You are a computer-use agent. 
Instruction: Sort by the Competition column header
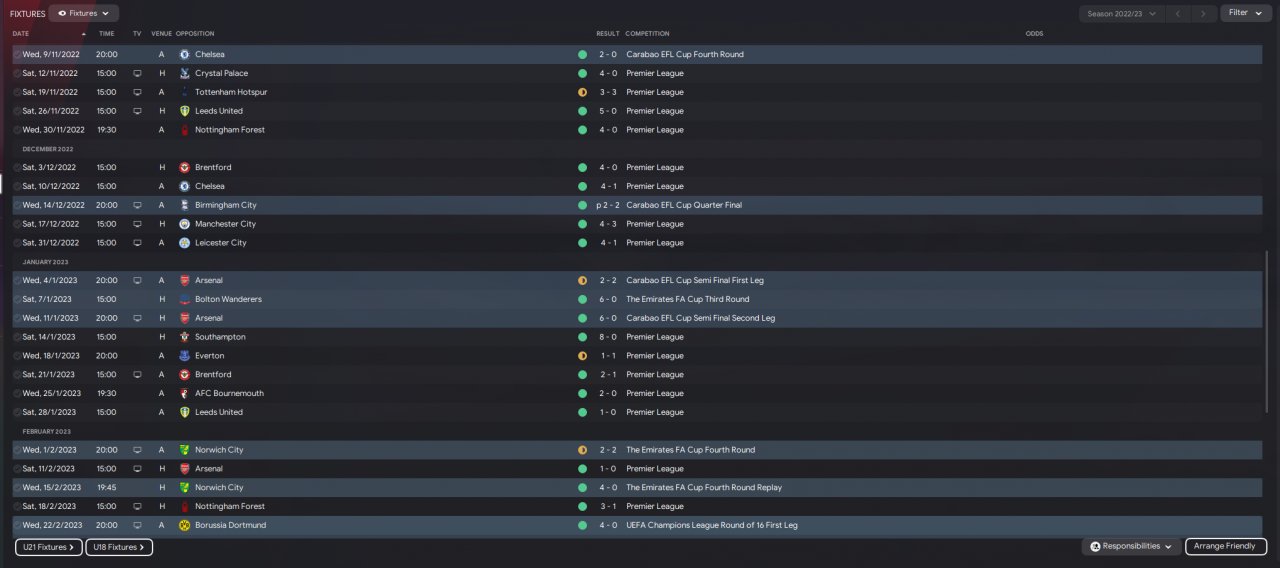pyautogui.click(x=647, y=34)
